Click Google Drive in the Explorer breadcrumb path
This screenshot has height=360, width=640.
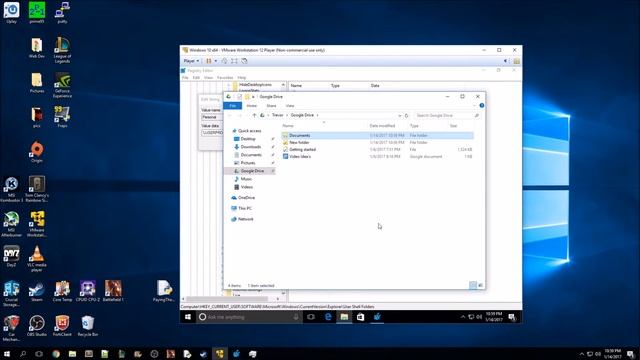pos(302,115)
